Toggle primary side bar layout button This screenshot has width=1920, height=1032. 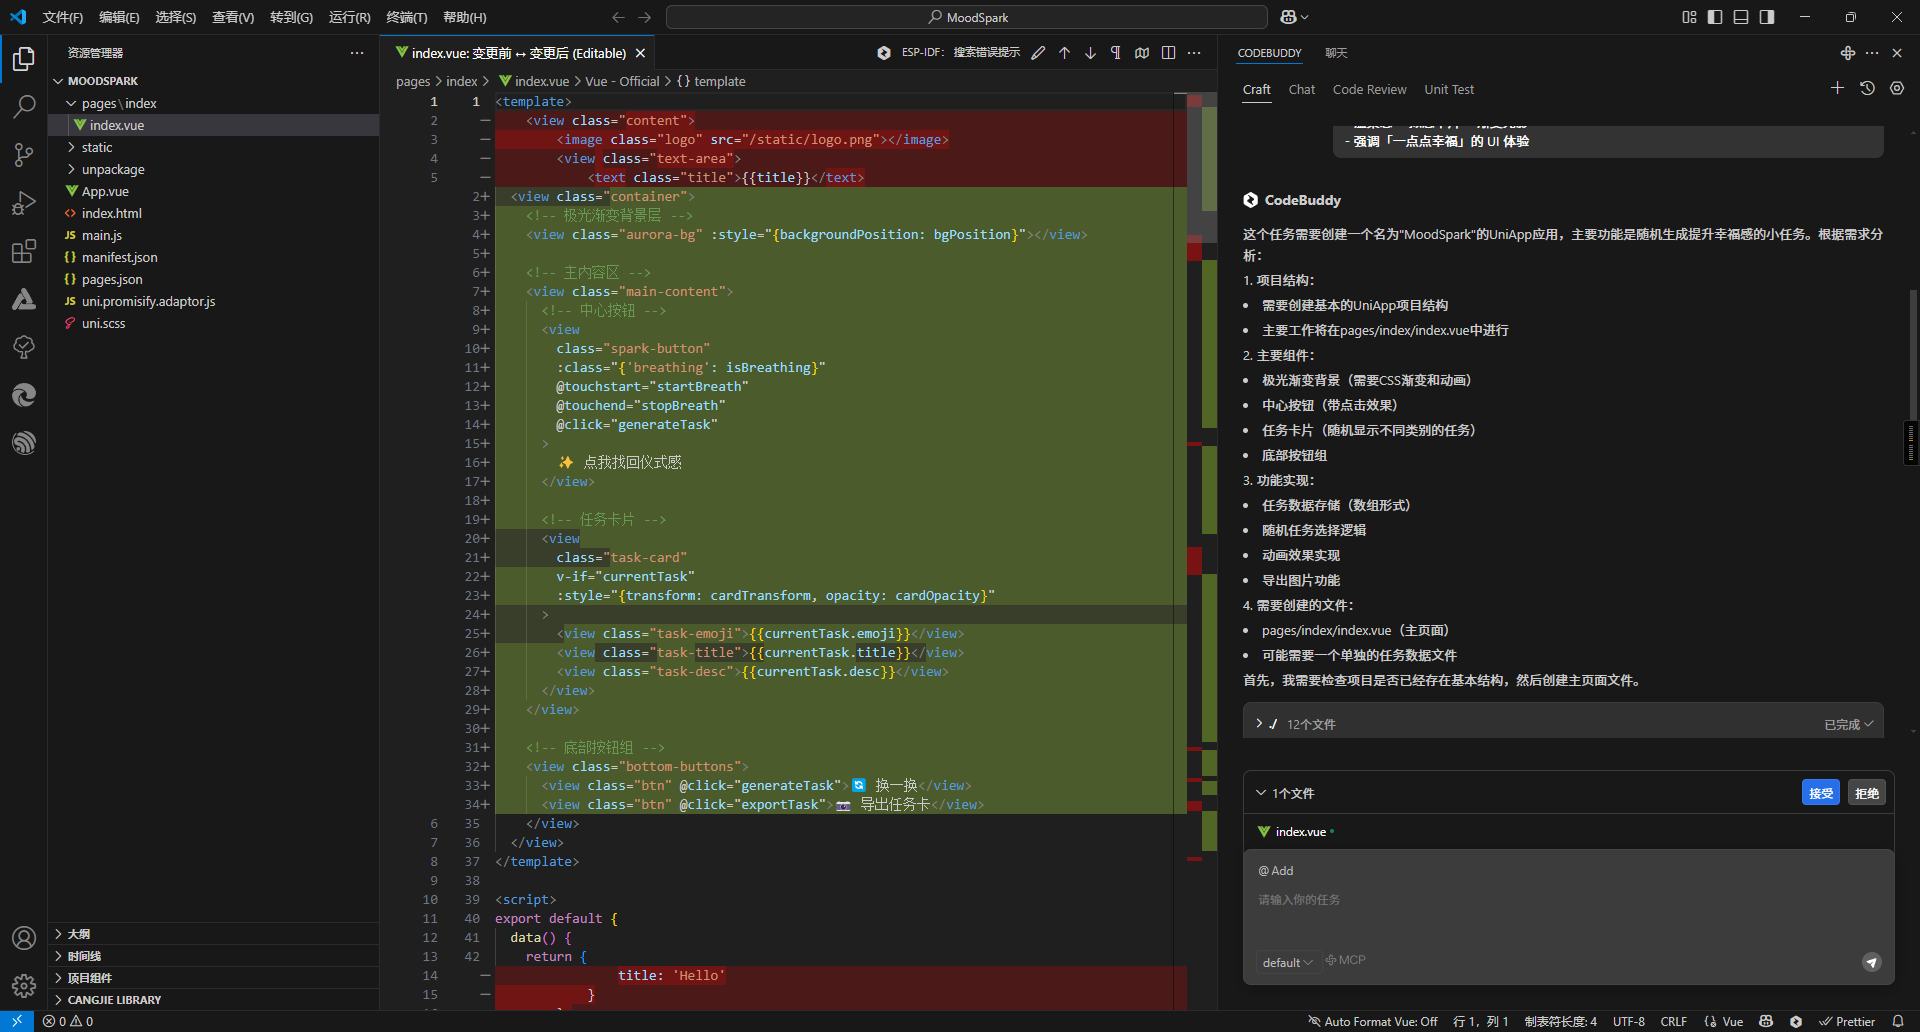coord(1715,17)
